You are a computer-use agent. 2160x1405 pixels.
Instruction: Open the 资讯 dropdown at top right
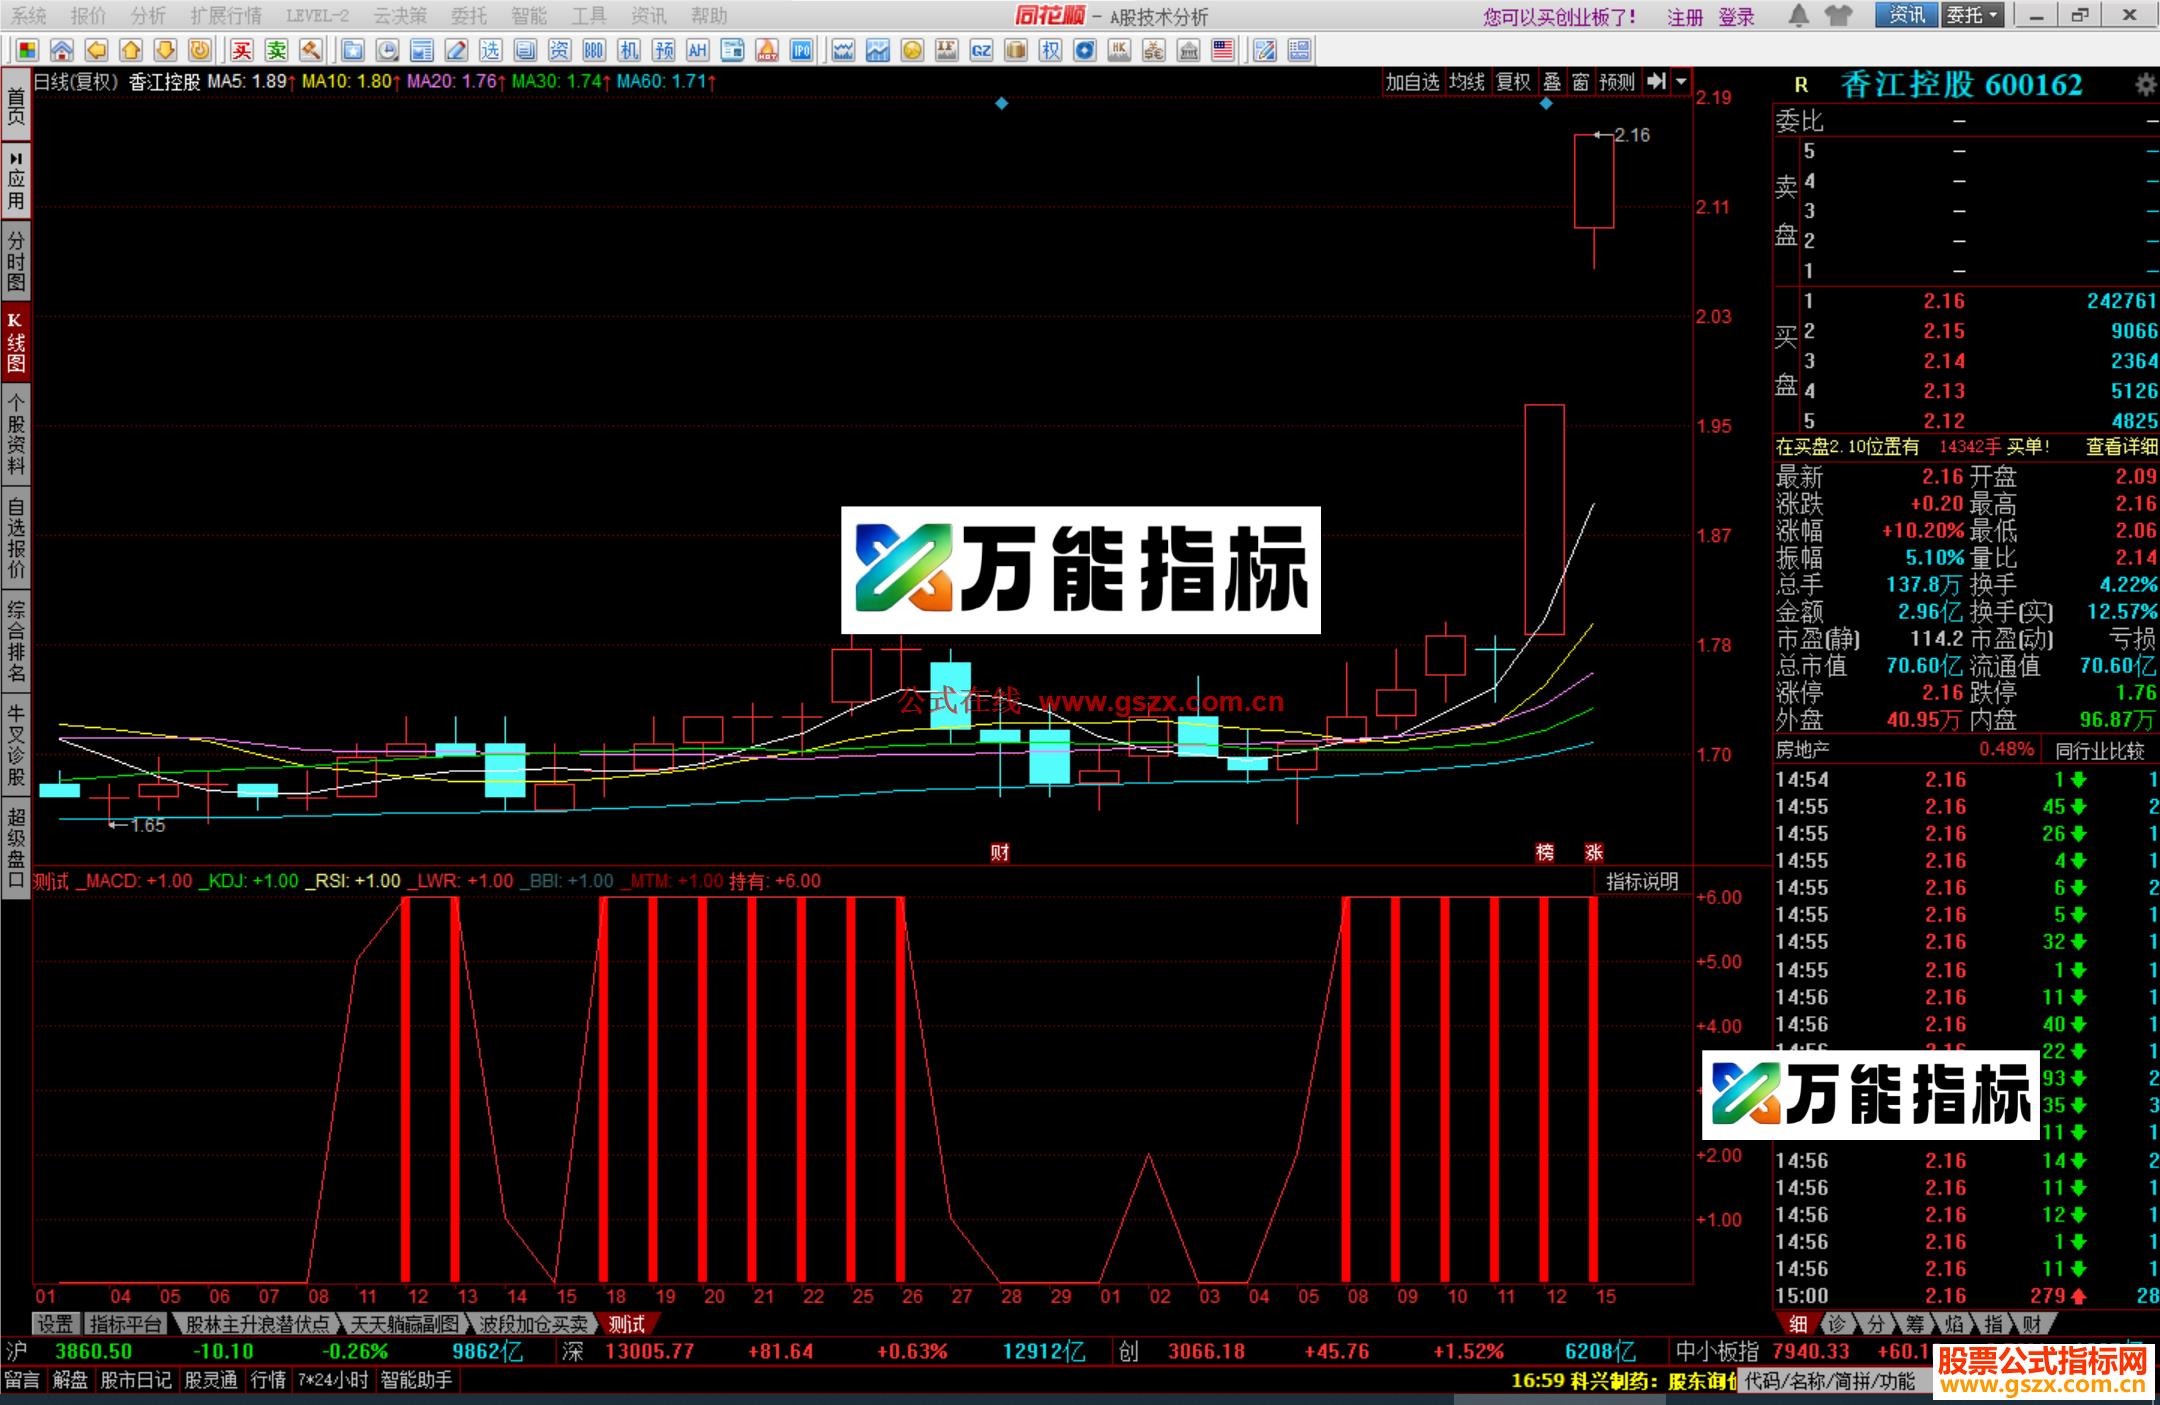tap(1906, 16)
